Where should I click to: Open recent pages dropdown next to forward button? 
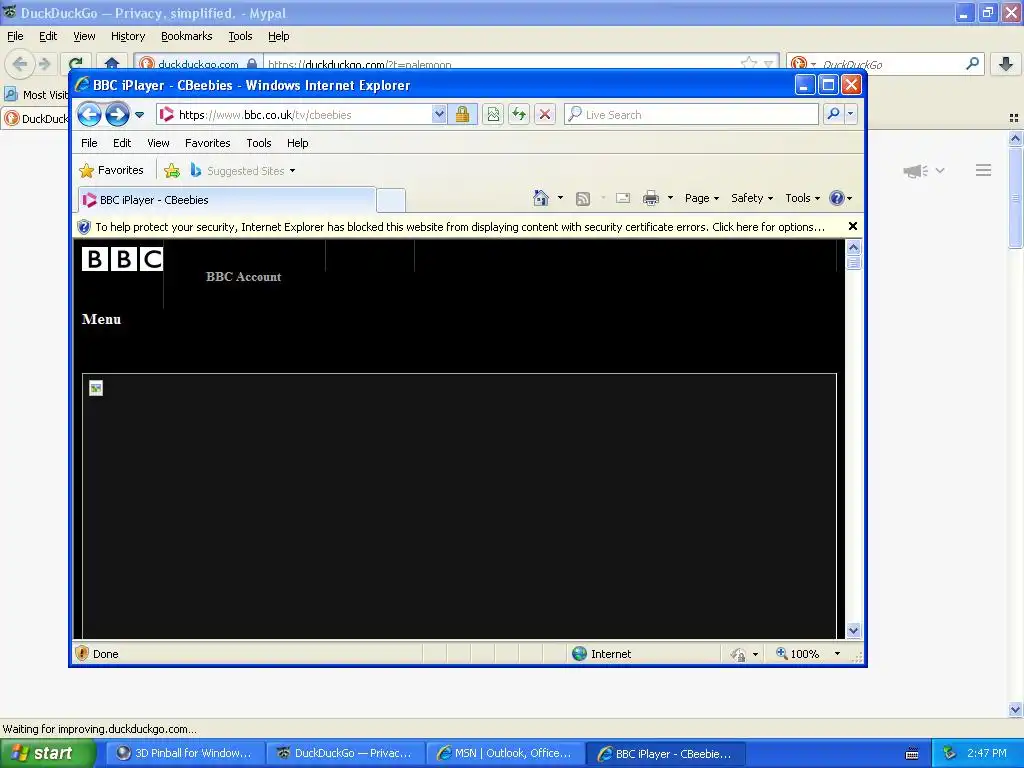[x=139, y=115]
